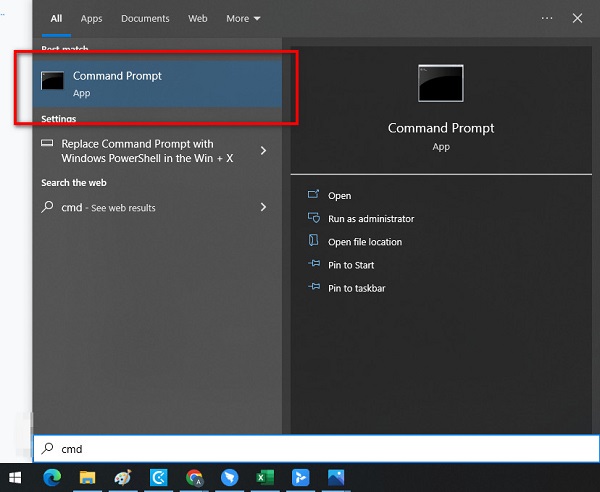Open File Explorer from the taskbar
The height and width of the screenshot is (492, 600).
point(88,477)
